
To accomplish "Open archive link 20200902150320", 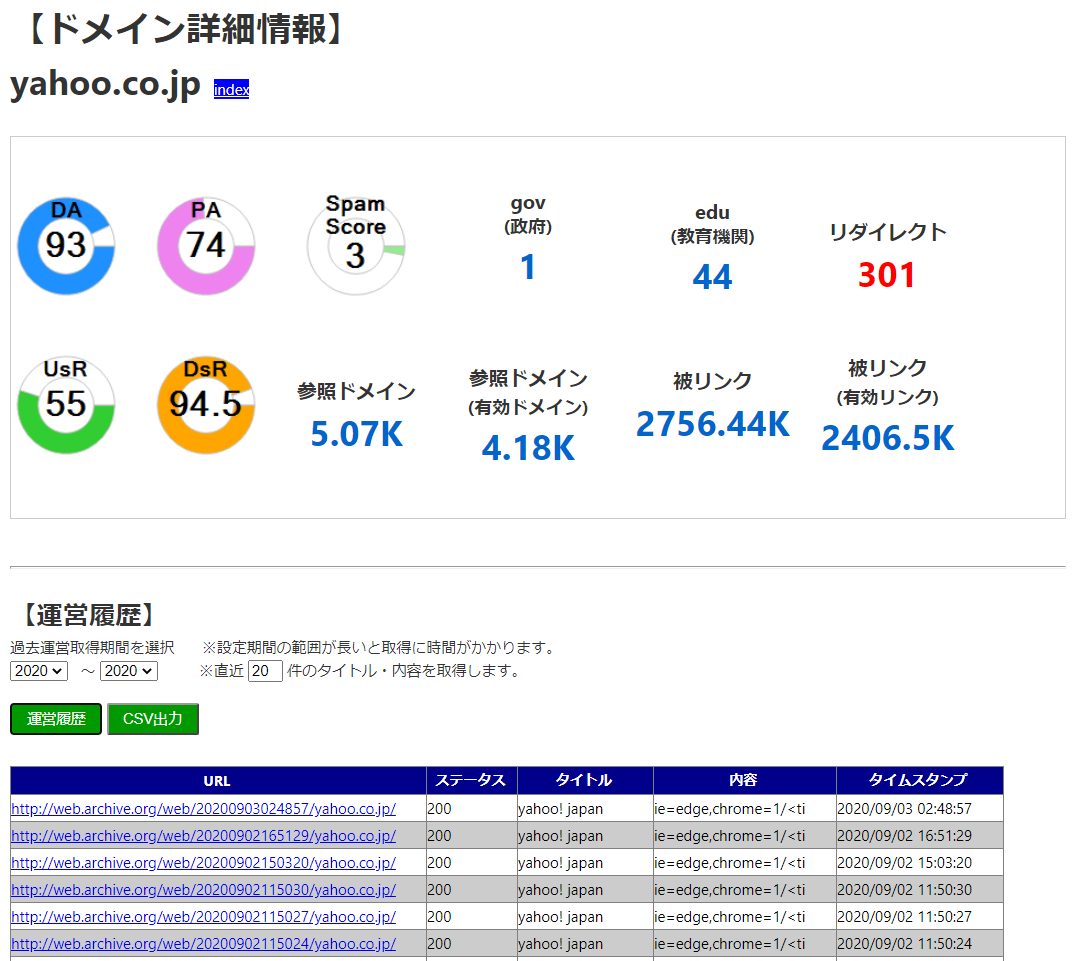I will [x=204, y=863].
